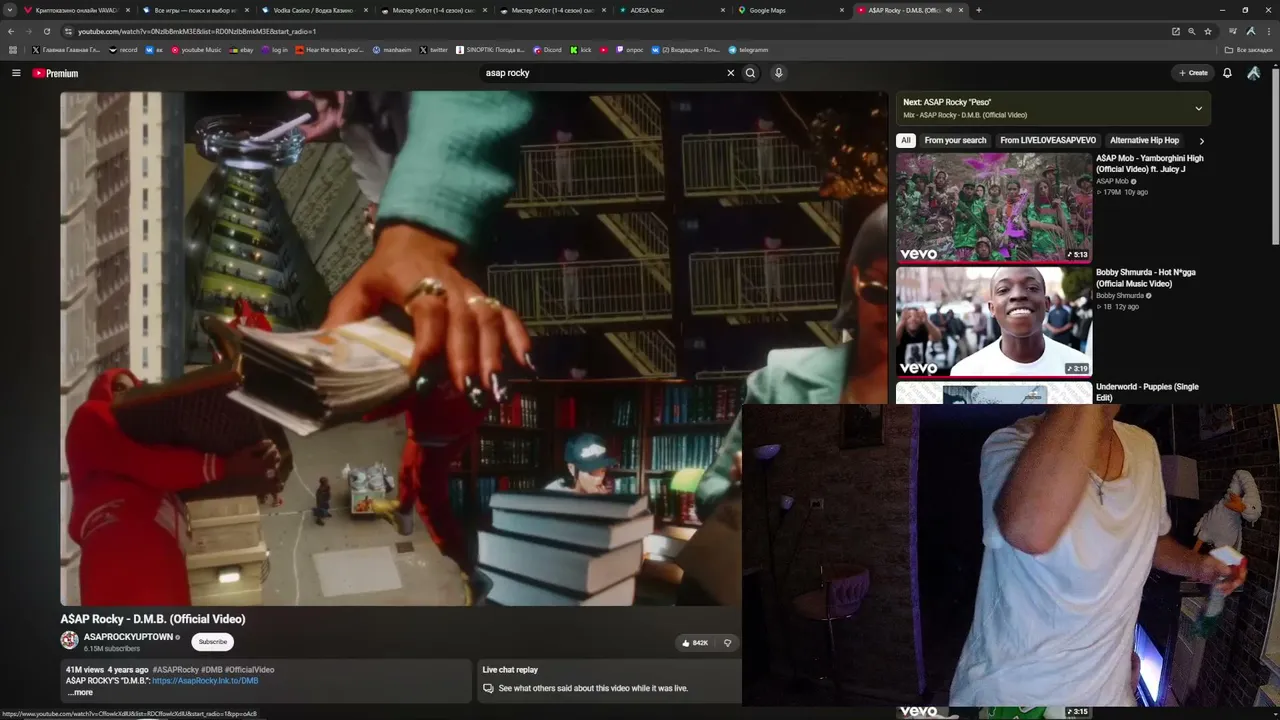Dislike the D.M.B. video
The width and height of the screenshot is (1280, 720).
[x=727, y=643]
